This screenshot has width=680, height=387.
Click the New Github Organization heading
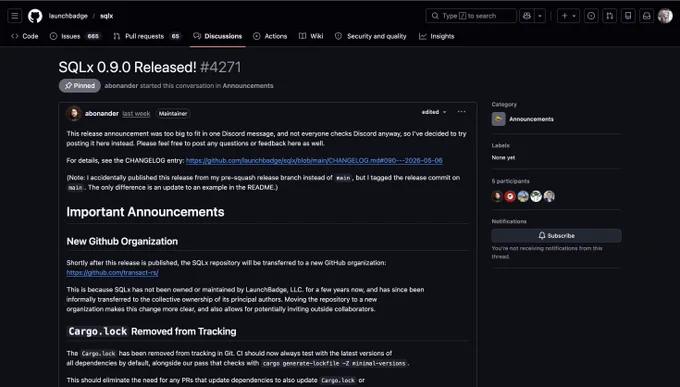(122, 242)
